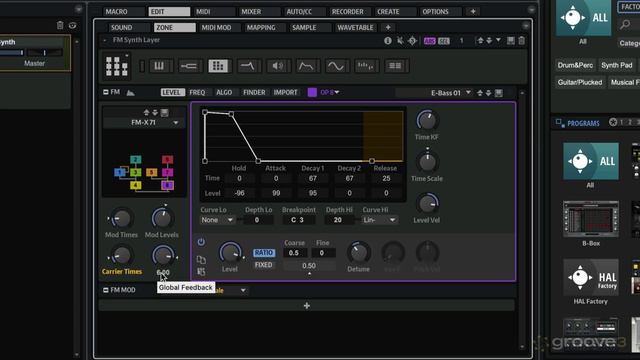This screenshot has height=360, width=640.
Task: Select operator 1 box in algorithm diagram
Action: tap(120, 172)
